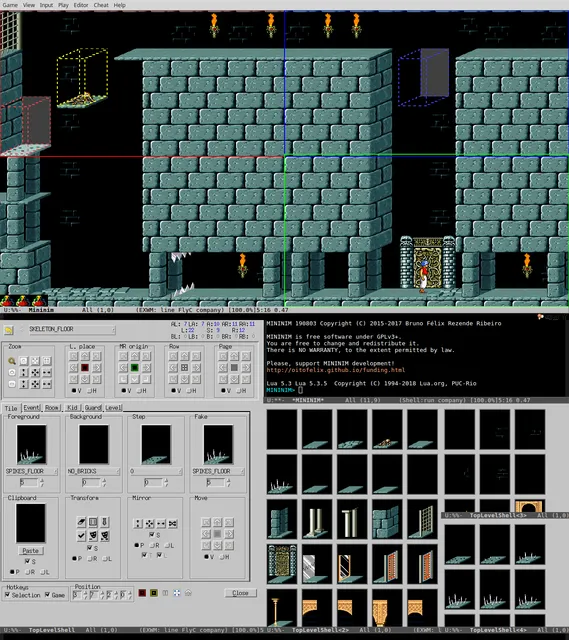
Task: Open the Step value dropdown
Action: pyautogui.click(x=156, y=471)
